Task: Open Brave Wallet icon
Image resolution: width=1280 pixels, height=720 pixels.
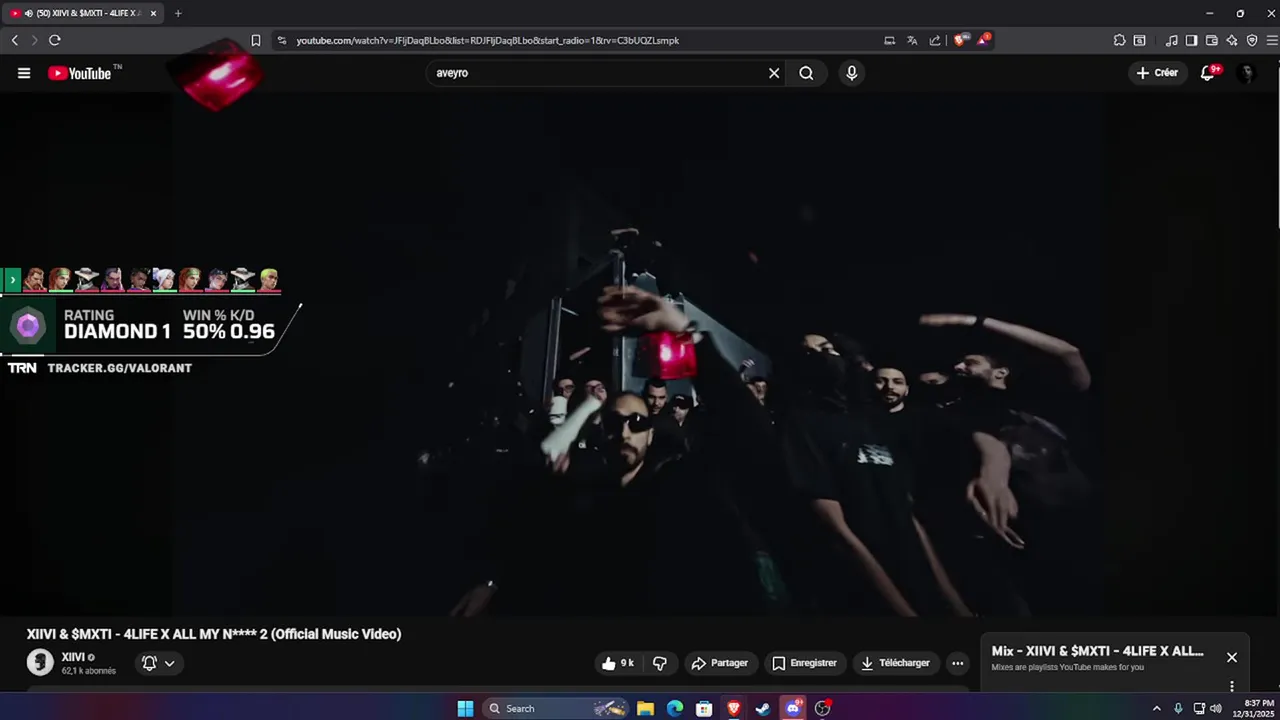Action: click(1211, 40)
